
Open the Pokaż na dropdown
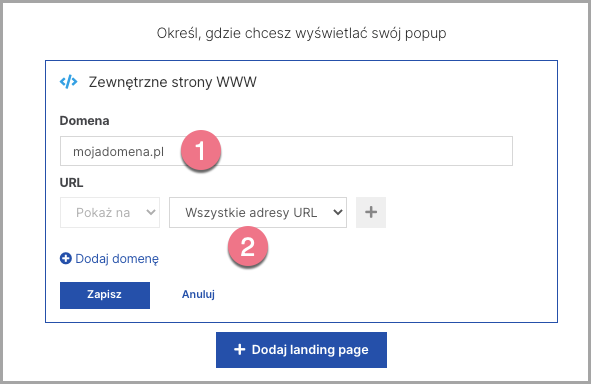tap(110, 213)
